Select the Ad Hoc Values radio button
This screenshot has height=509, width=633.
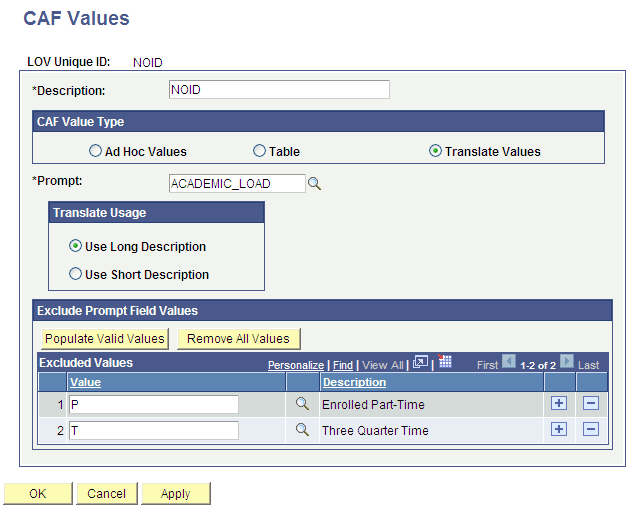tap(95, 151)
